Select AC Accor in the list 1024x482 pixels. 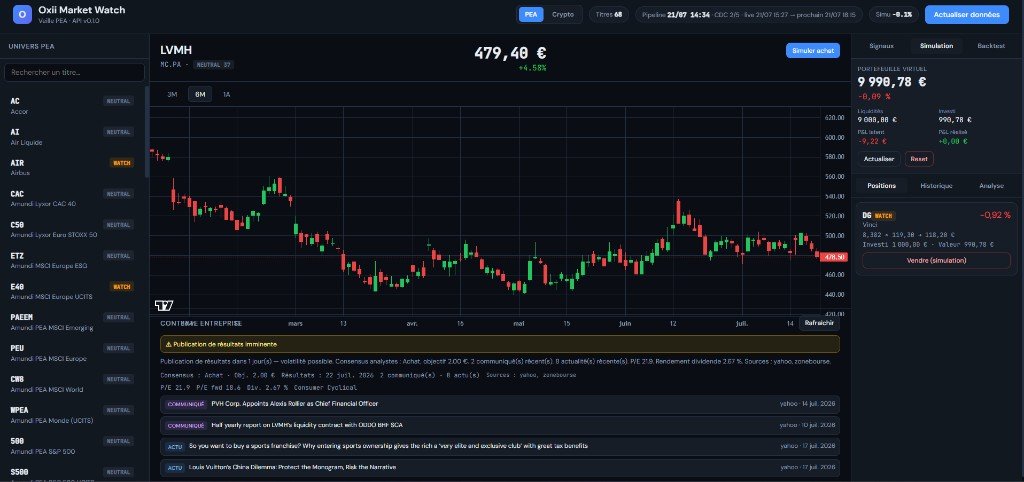point(72,106)
